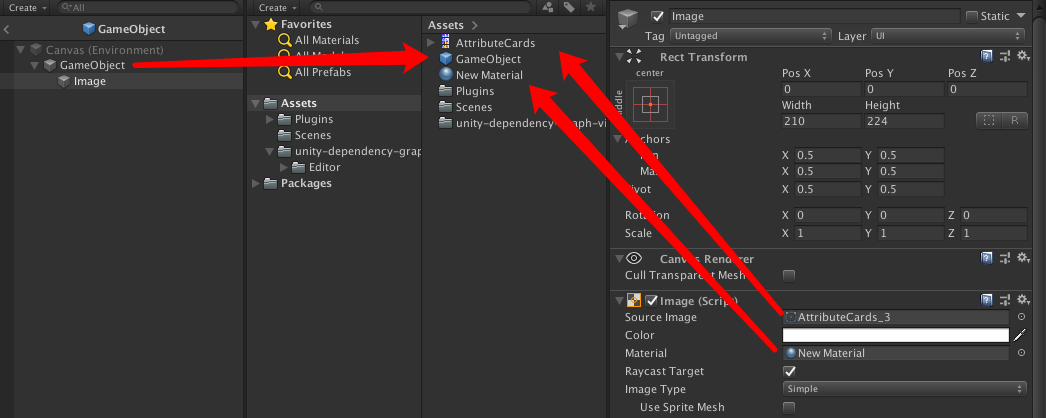Open the Project panel Create dropdown
Screen dimensions: 1046x418
pyautogui.click(x=277, y=7)
